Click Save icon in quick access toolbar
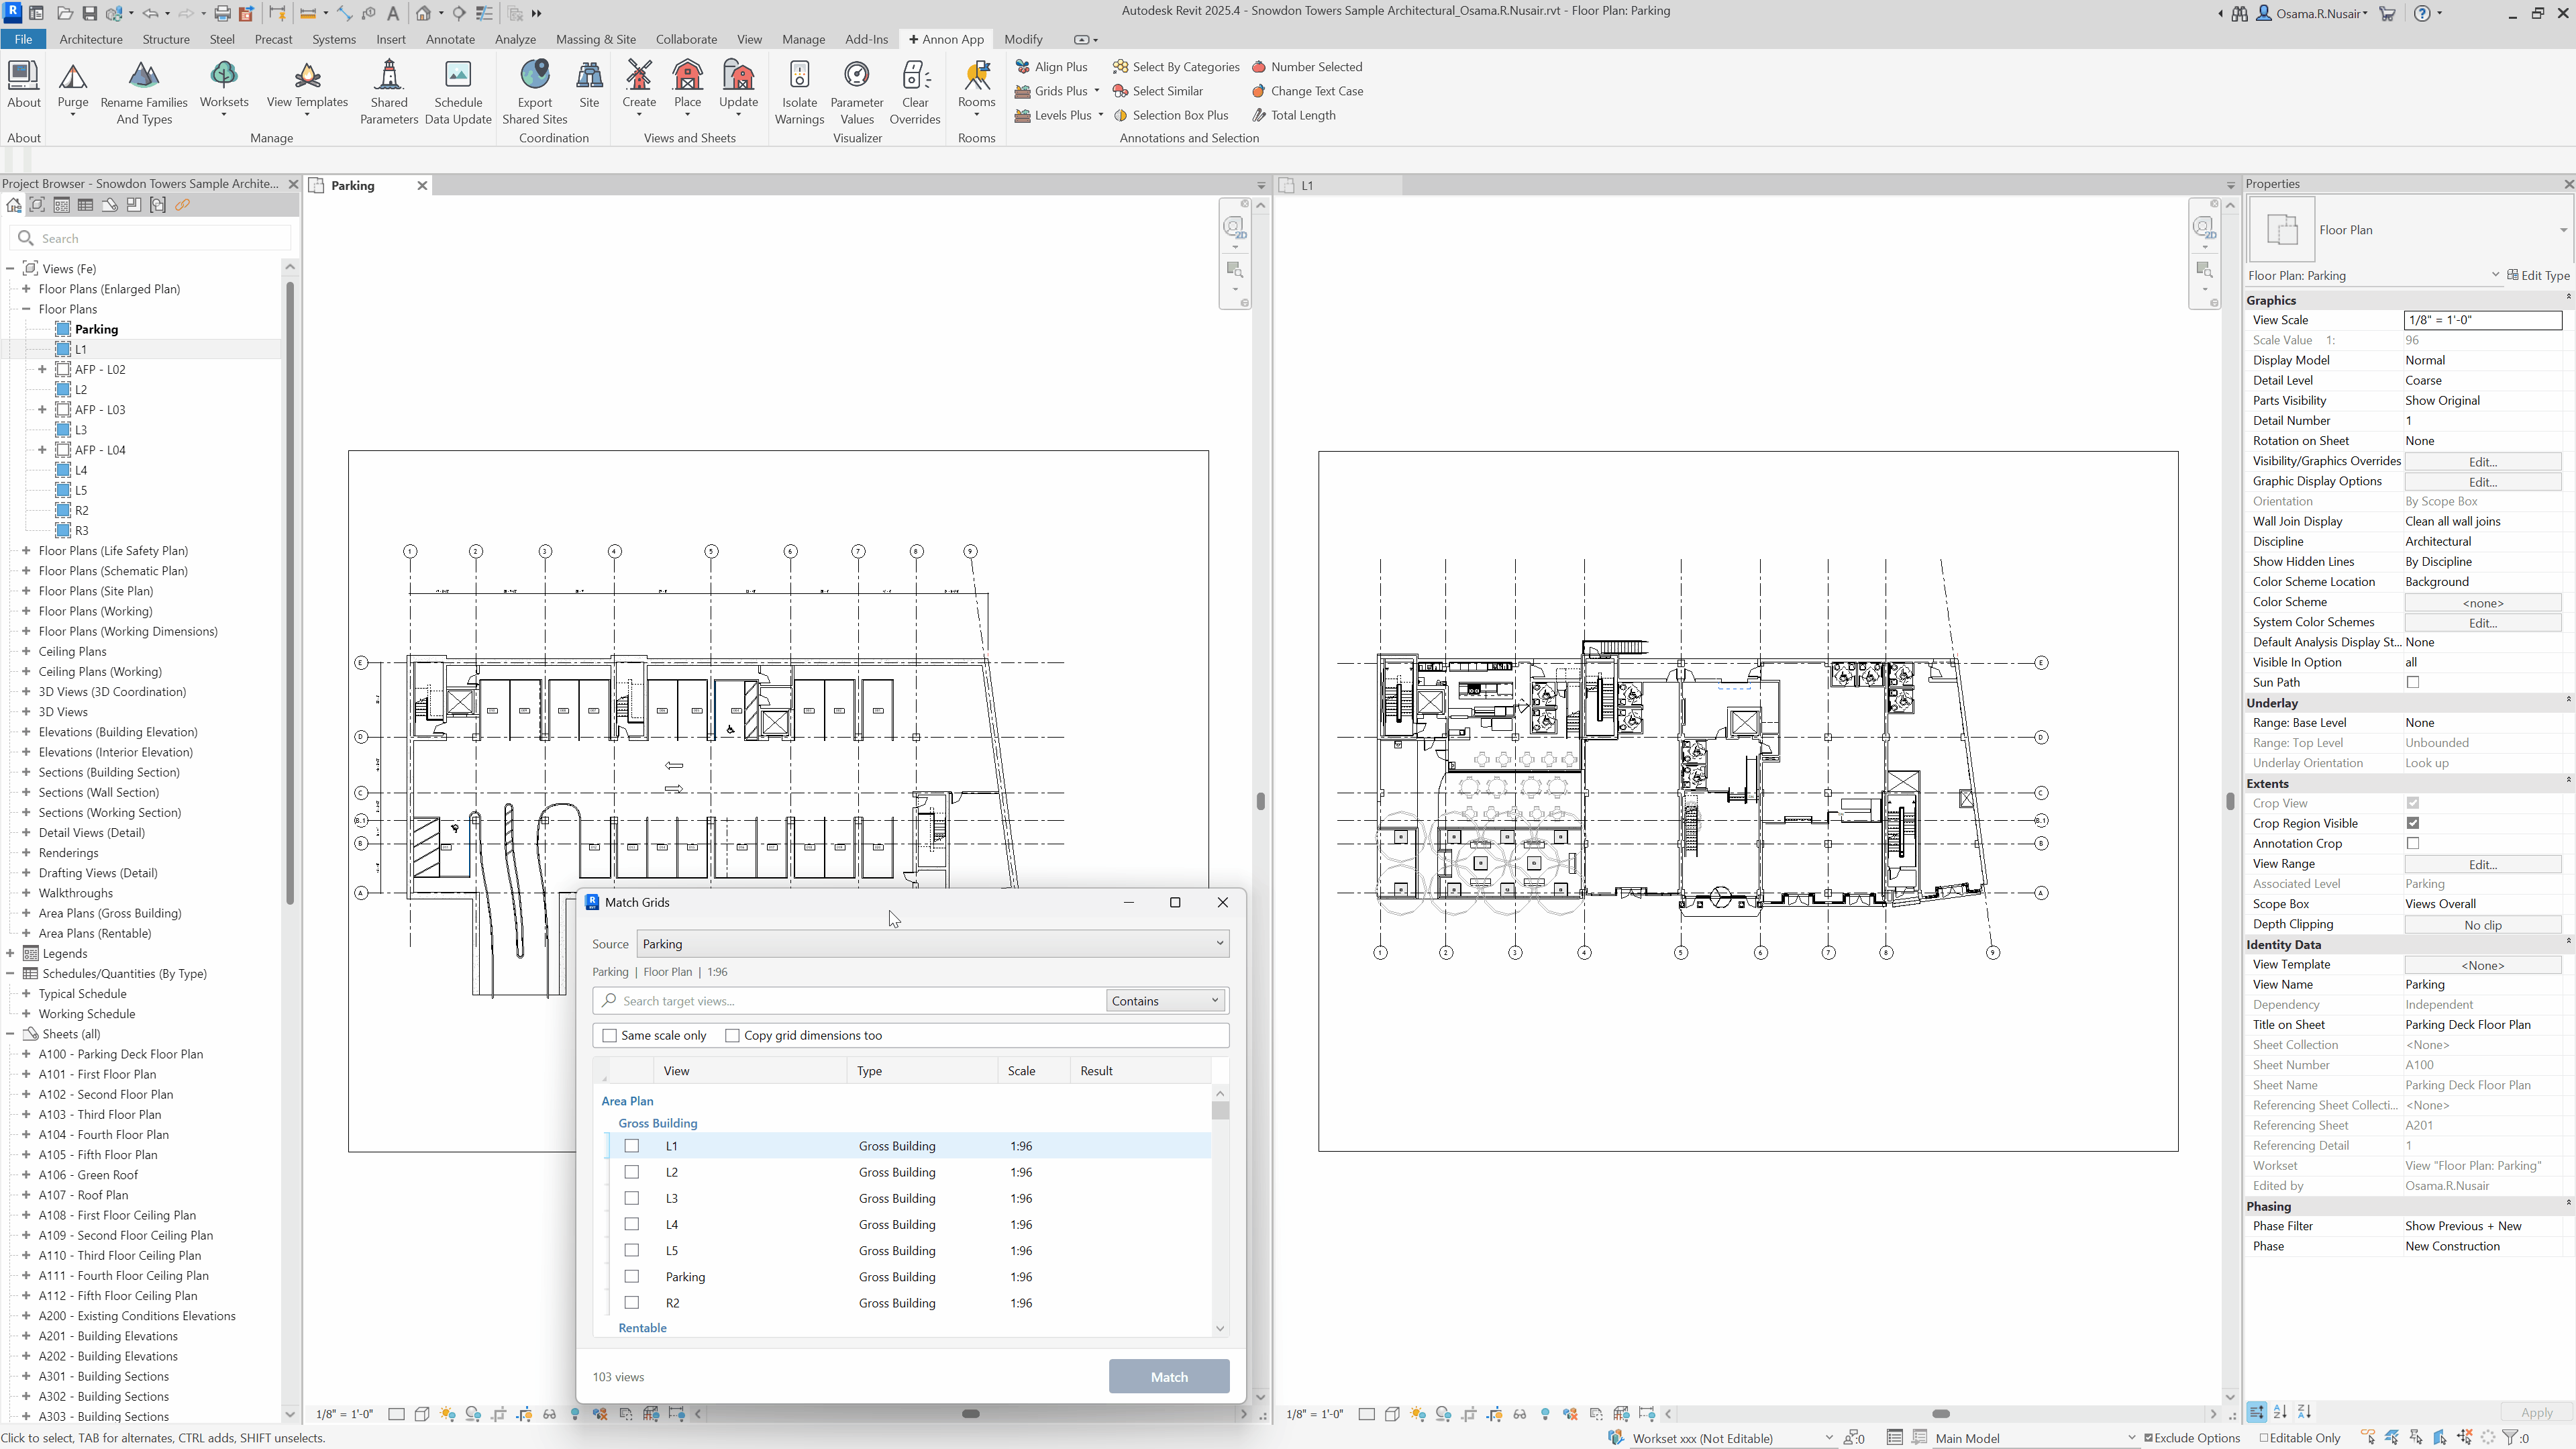This screenshot has height=1449, width=2576. pyautogui.click(x=89, y=13)
